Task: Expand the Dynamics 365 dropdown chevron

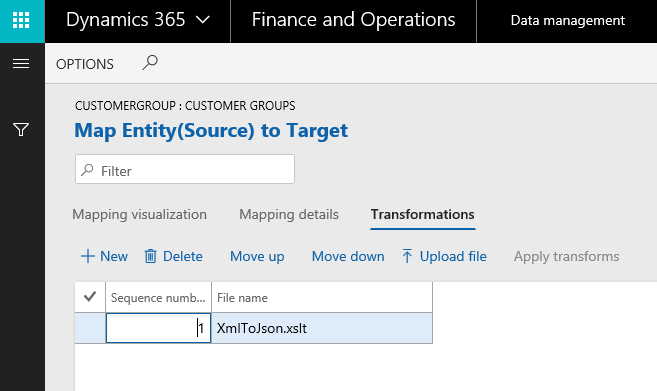Action: coord(203,20)
